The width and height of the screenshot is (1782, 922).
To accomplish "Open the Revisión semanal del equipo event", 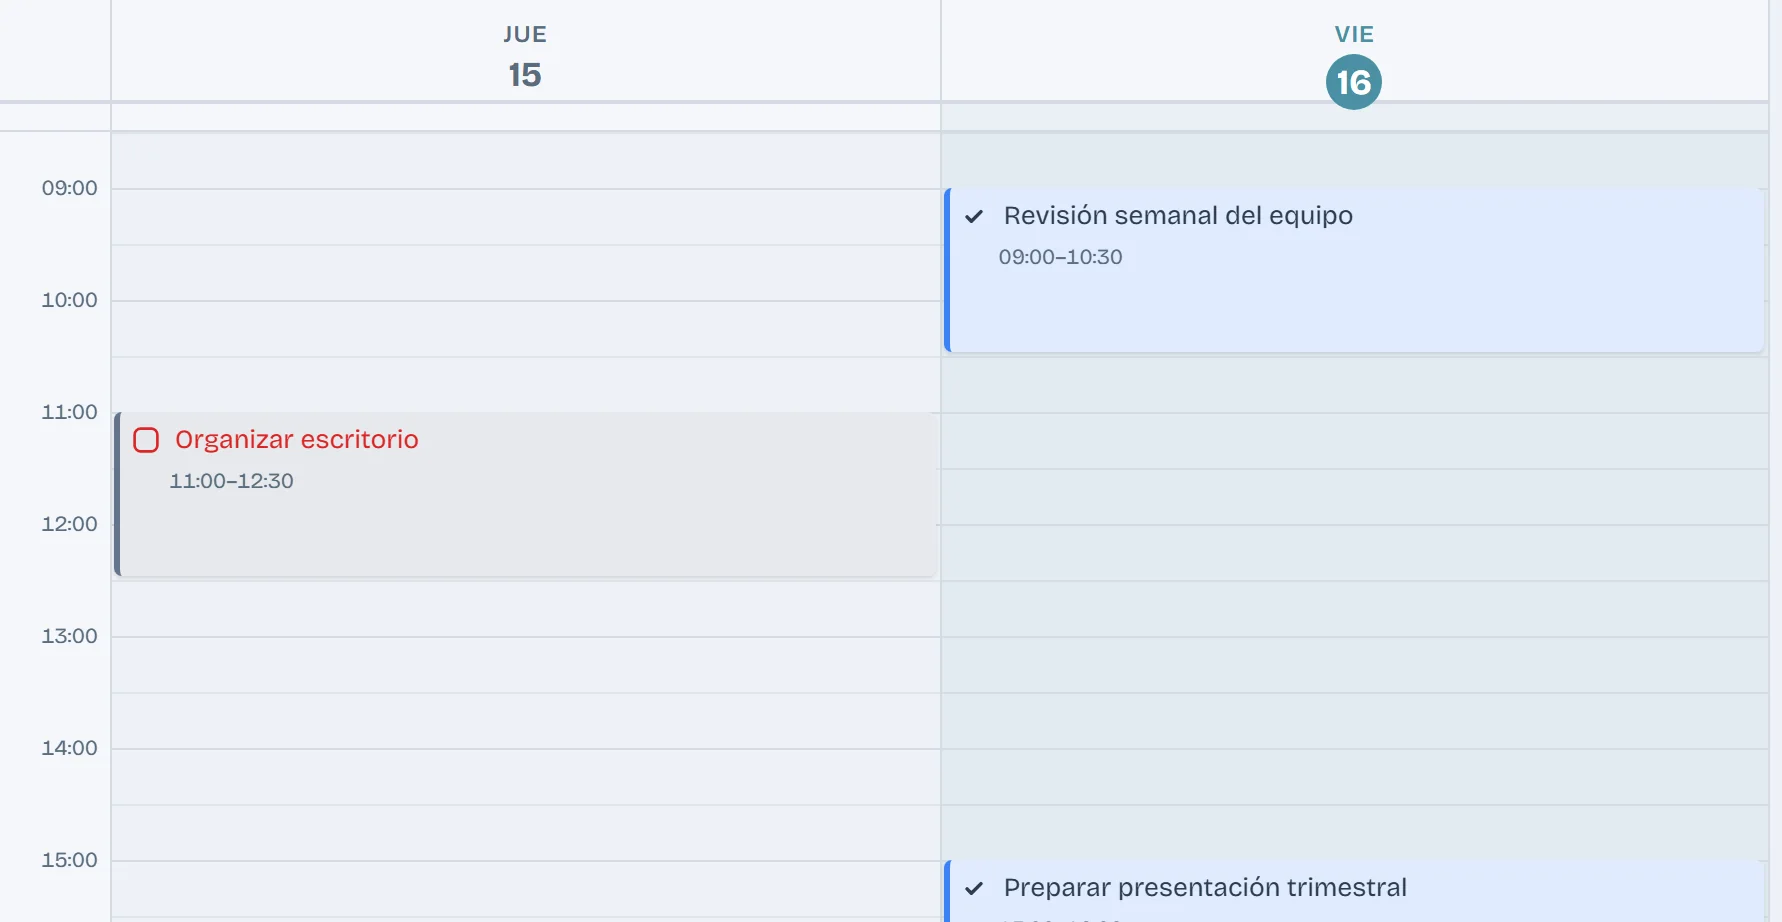I will pyautogui.click(x=1354, y=270).
